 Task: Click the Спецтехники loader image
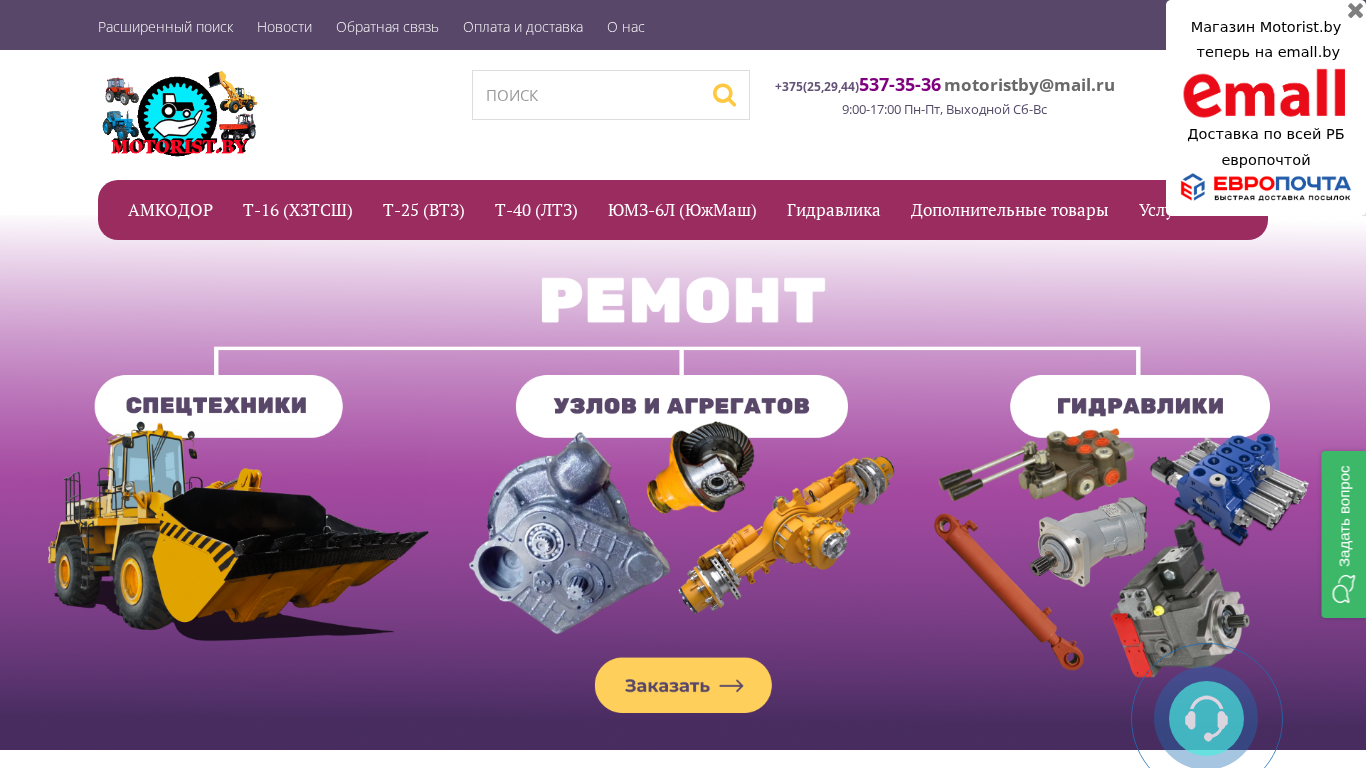click(238, 530)
